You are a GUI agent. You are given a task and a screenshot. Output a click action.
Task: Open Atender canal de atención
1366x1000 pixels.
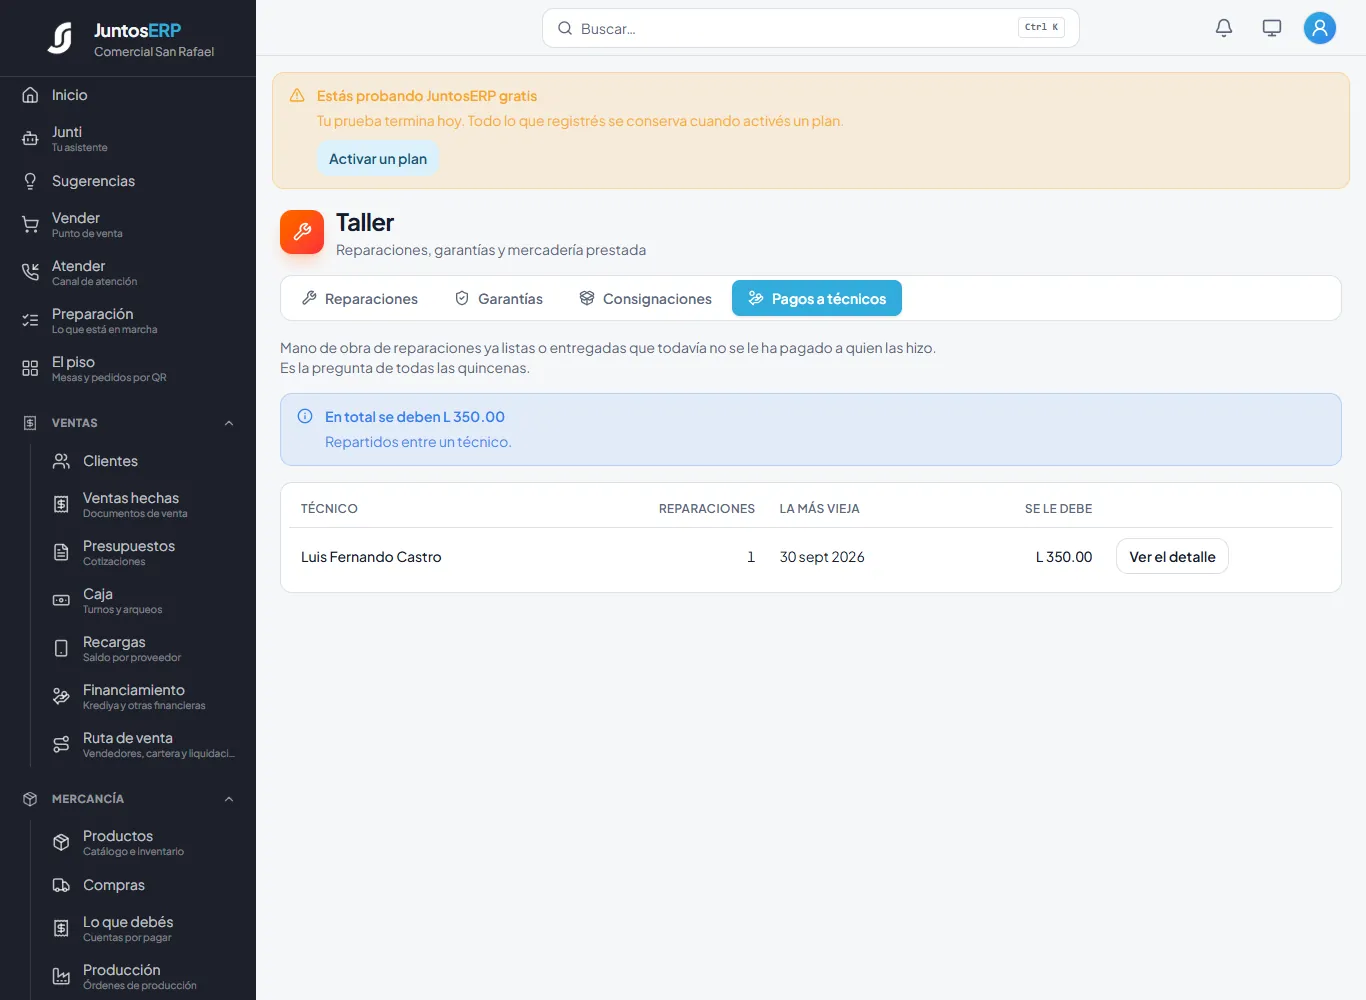pos(128,272)
